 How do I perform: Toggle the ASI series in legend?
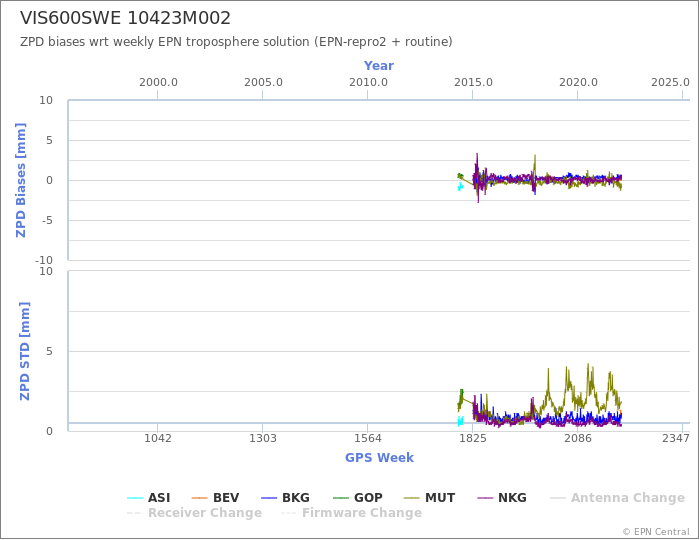(x=149, y=498)
